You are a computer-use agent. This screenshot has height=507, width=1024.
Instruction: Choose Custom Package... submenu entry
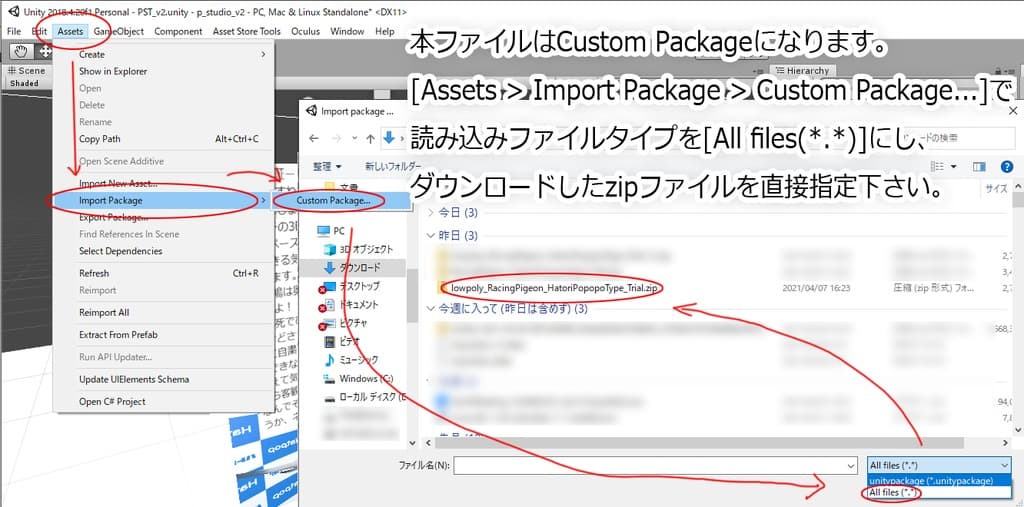point(342,201)
